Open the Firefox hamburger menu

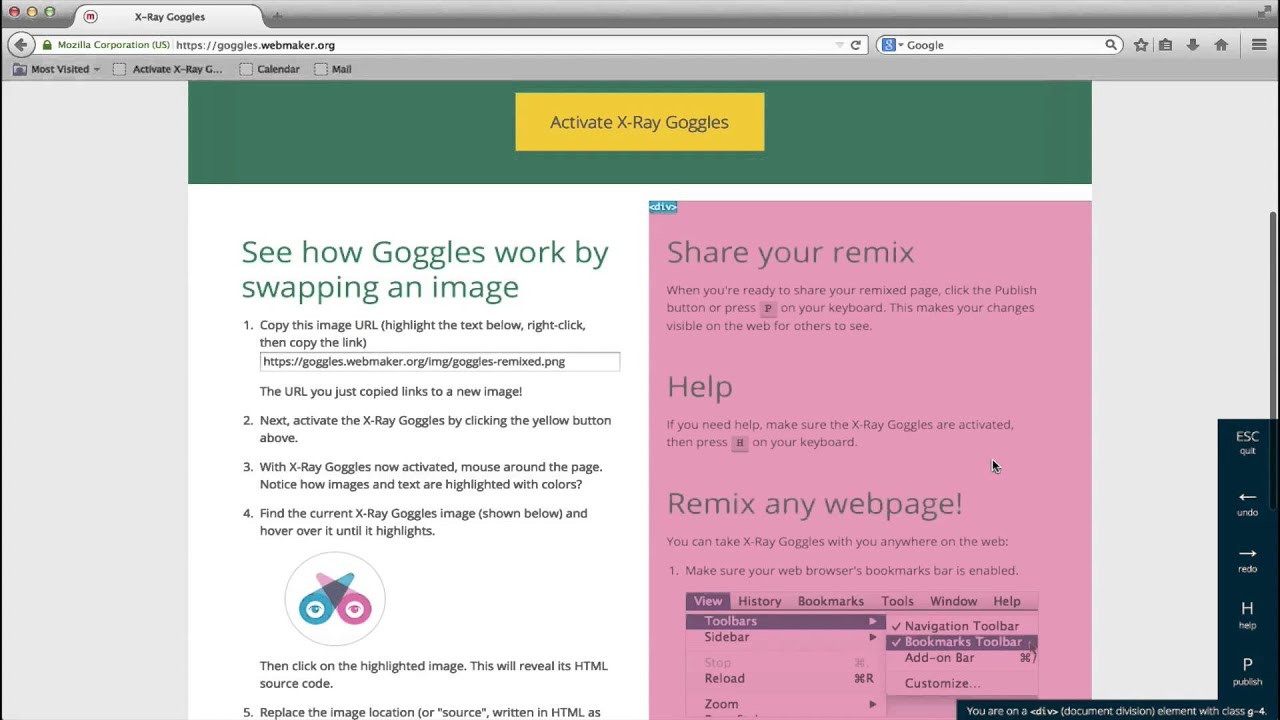point(1259,45)
